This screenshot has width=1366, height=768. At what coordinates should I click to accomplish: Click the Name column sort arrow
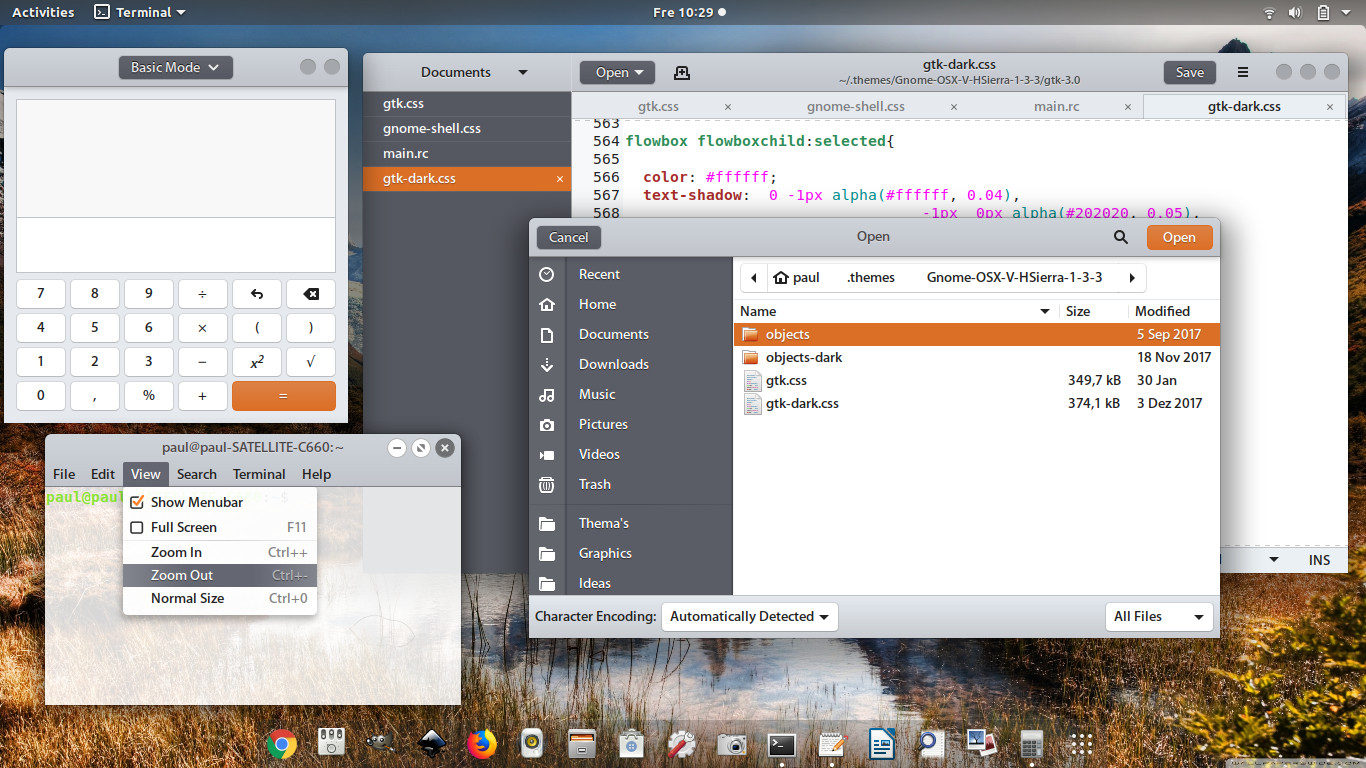tap(1045, 311)
